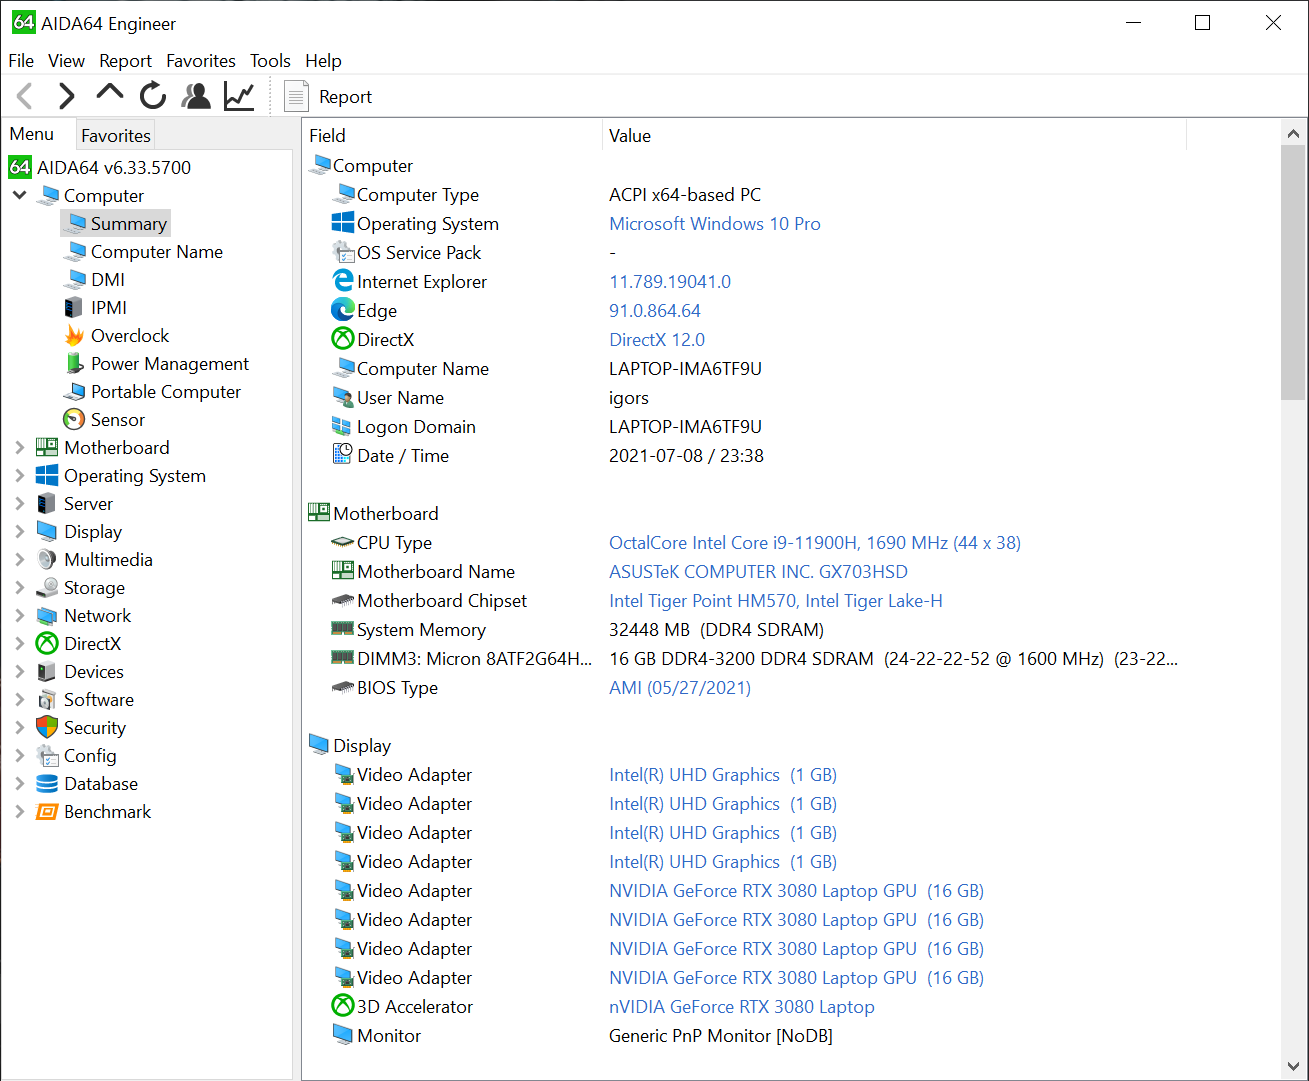Viewport: 1309px width, 1081px height.
Task: Click the scrollbar down arrow
Action: 1293,1066
